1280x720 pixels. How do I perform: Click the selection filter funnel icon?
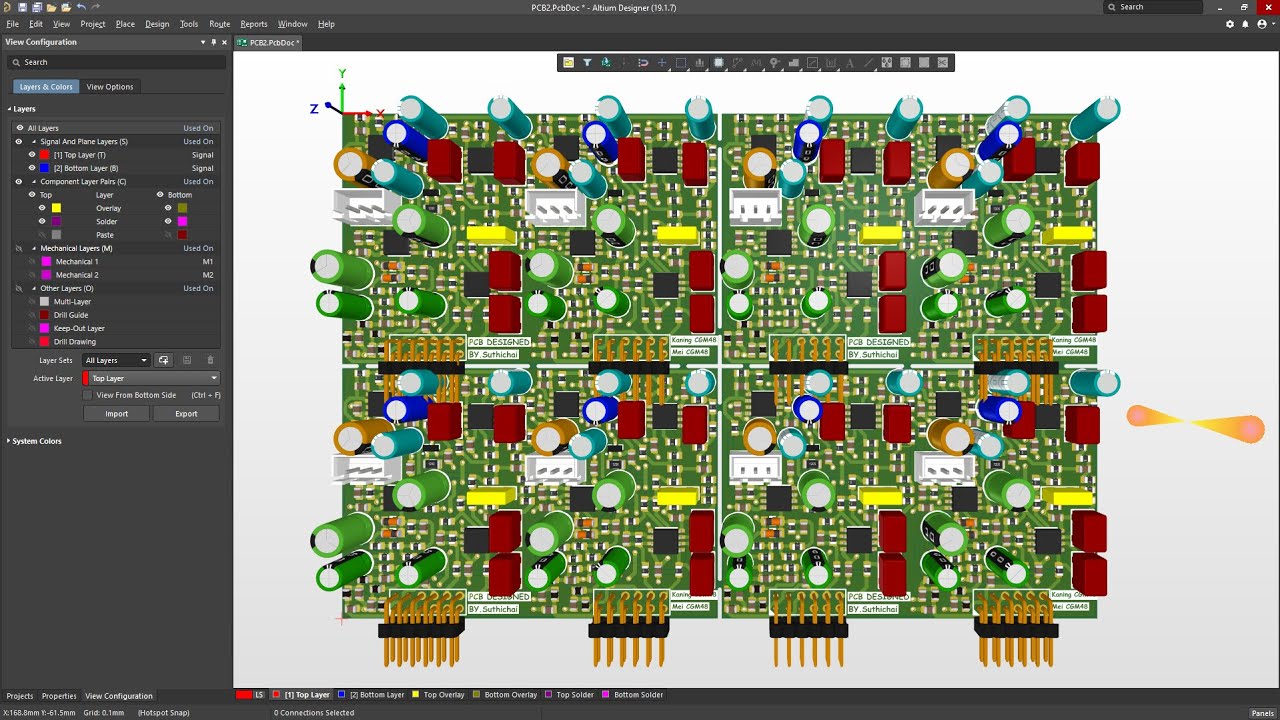click(587, 63)
